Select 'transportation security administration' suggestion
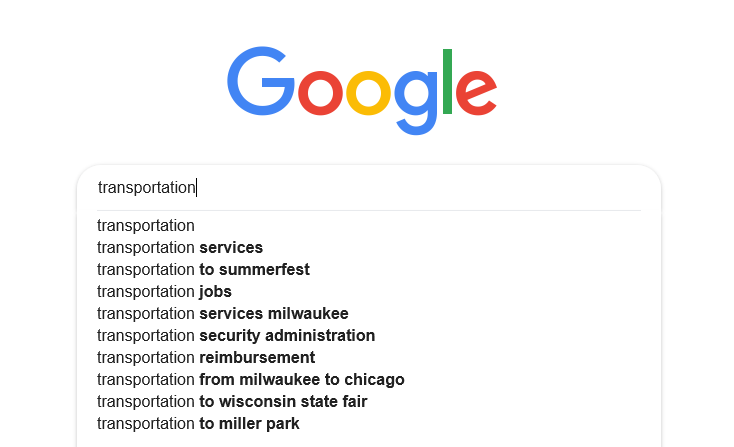734x447 pixels. (236, 336)
